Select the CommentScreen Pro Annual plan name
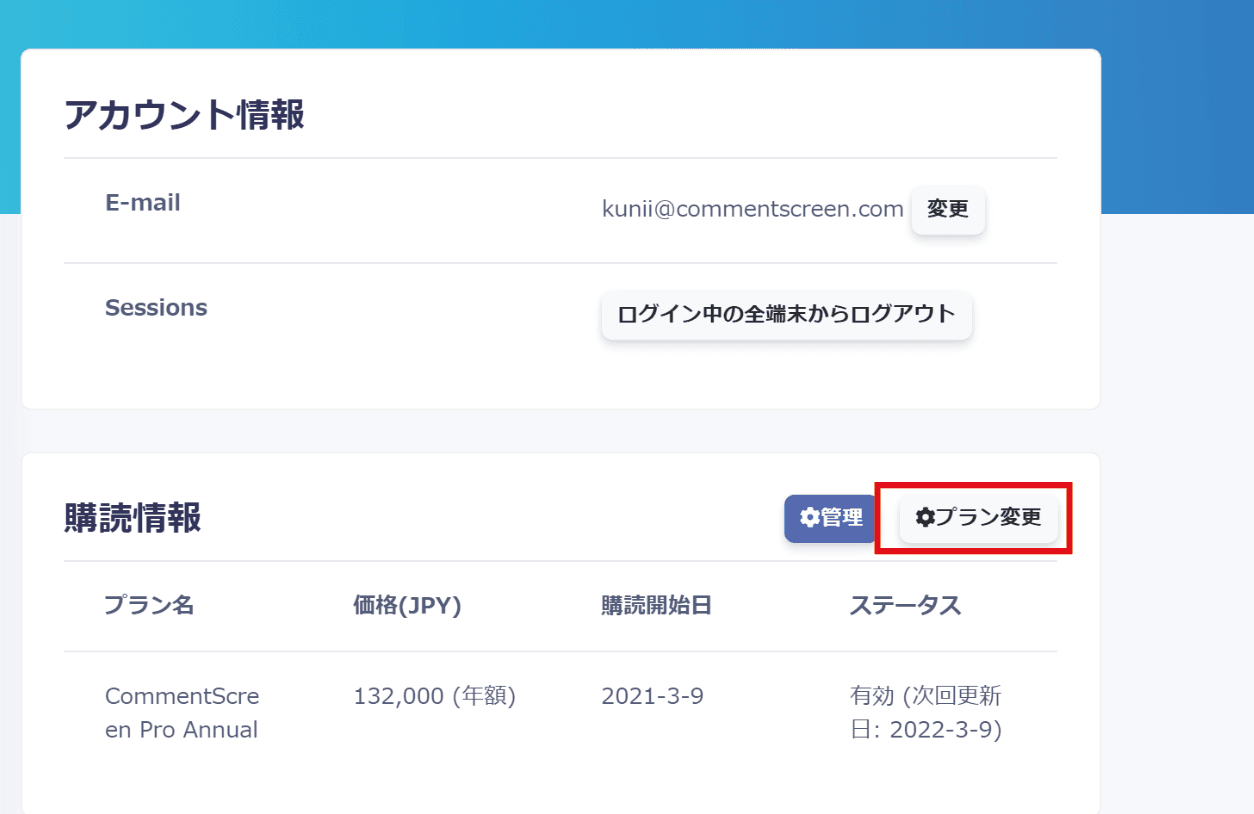1254x814 pixels. 182,713
